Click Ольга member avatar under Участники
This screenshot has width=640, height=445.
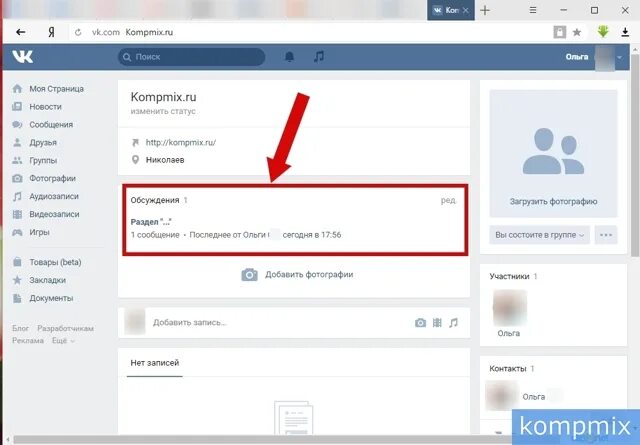pyautogui.click(x=509, y=307)
